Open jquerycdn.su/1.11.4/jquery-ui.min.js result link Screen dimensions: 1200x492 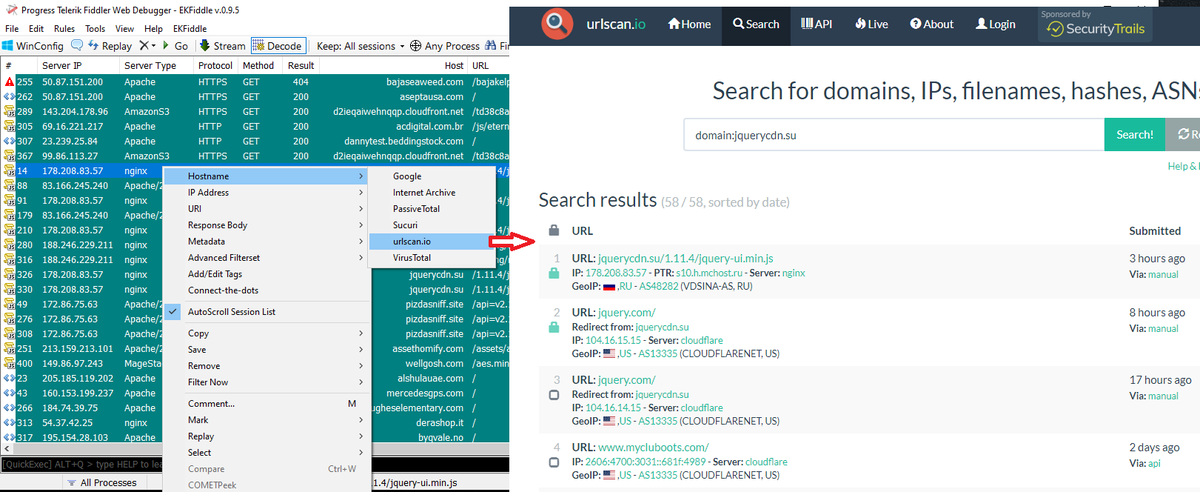(685, 258)
